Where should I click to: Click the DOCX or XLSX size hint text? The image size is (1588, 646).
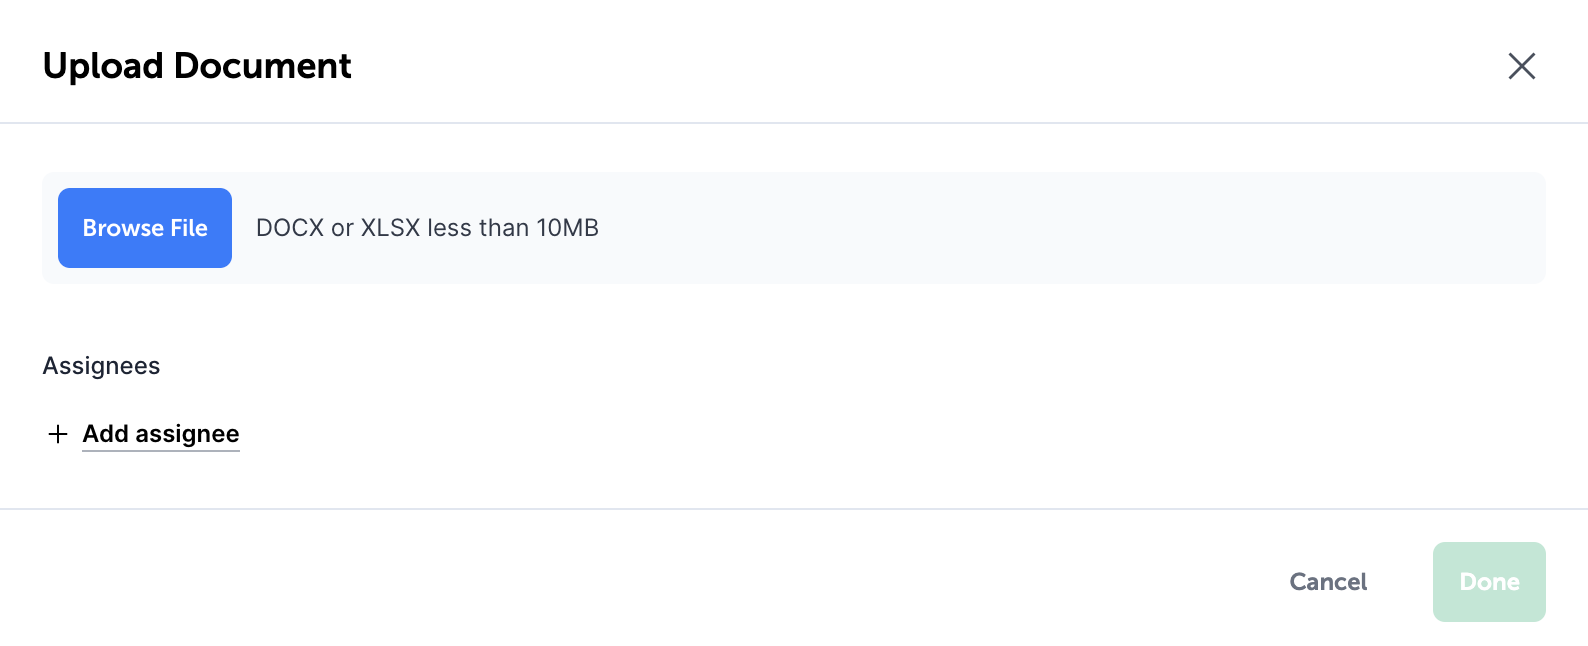[427, 228]
